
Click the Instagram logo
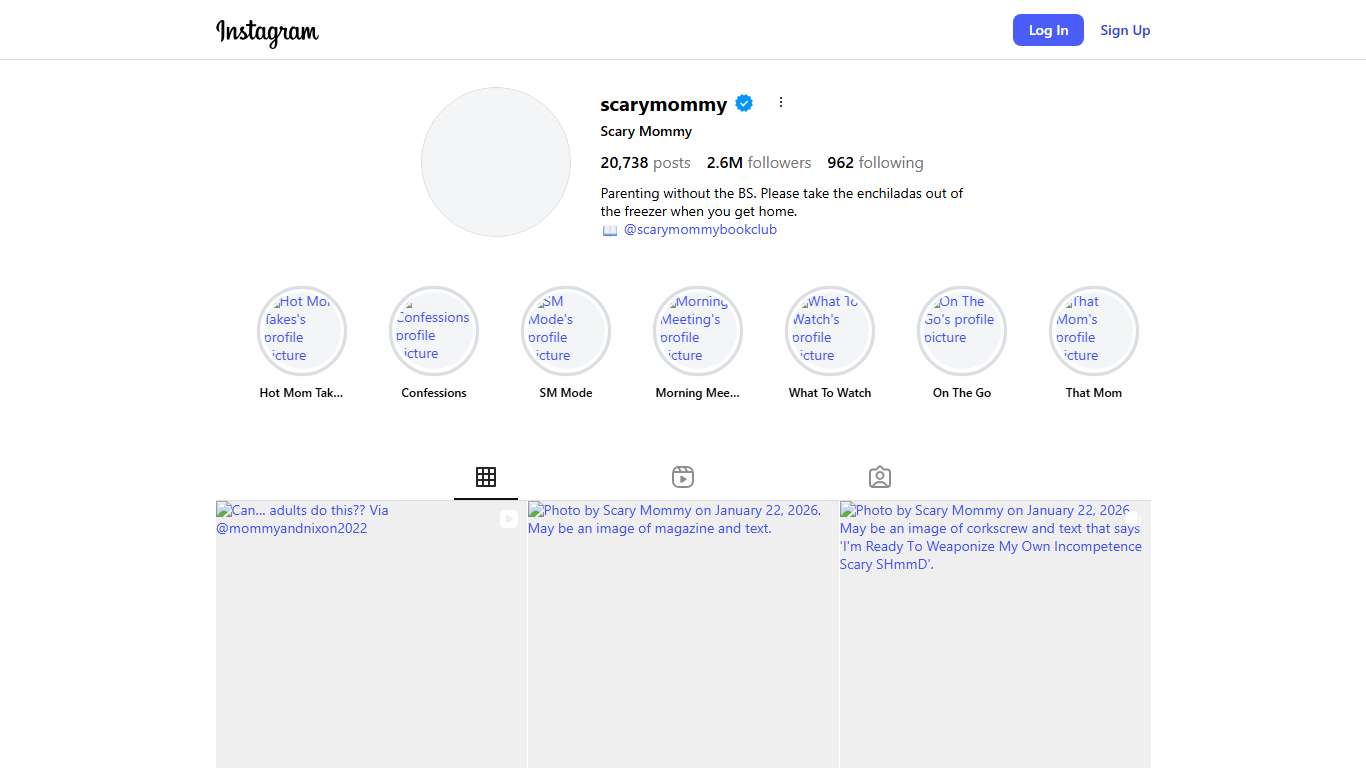pos(267,31)
